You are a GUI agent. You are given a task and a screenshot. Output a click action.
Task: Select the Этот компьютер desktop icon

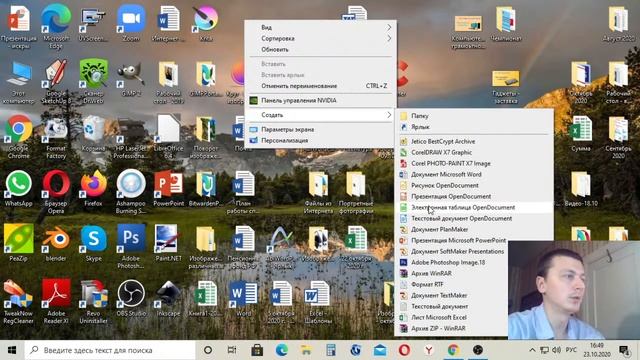coord(18,82)
